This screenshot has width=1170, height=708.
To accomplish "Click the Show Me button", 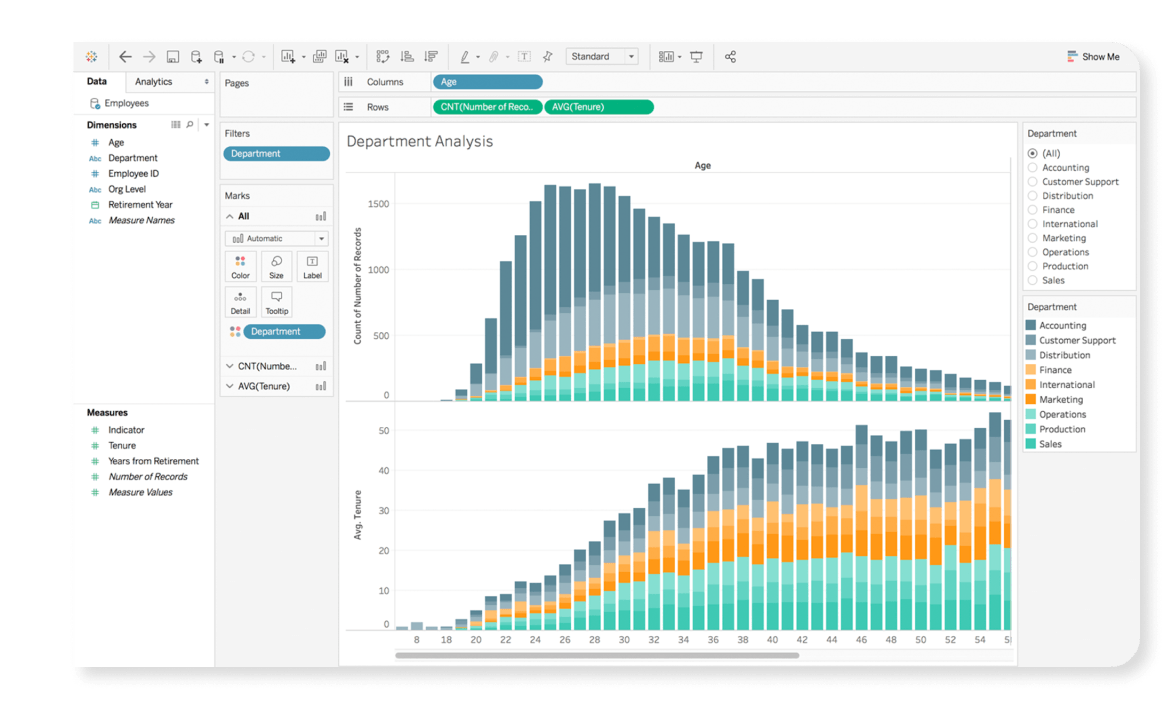I will click(x=1093, y=57).
